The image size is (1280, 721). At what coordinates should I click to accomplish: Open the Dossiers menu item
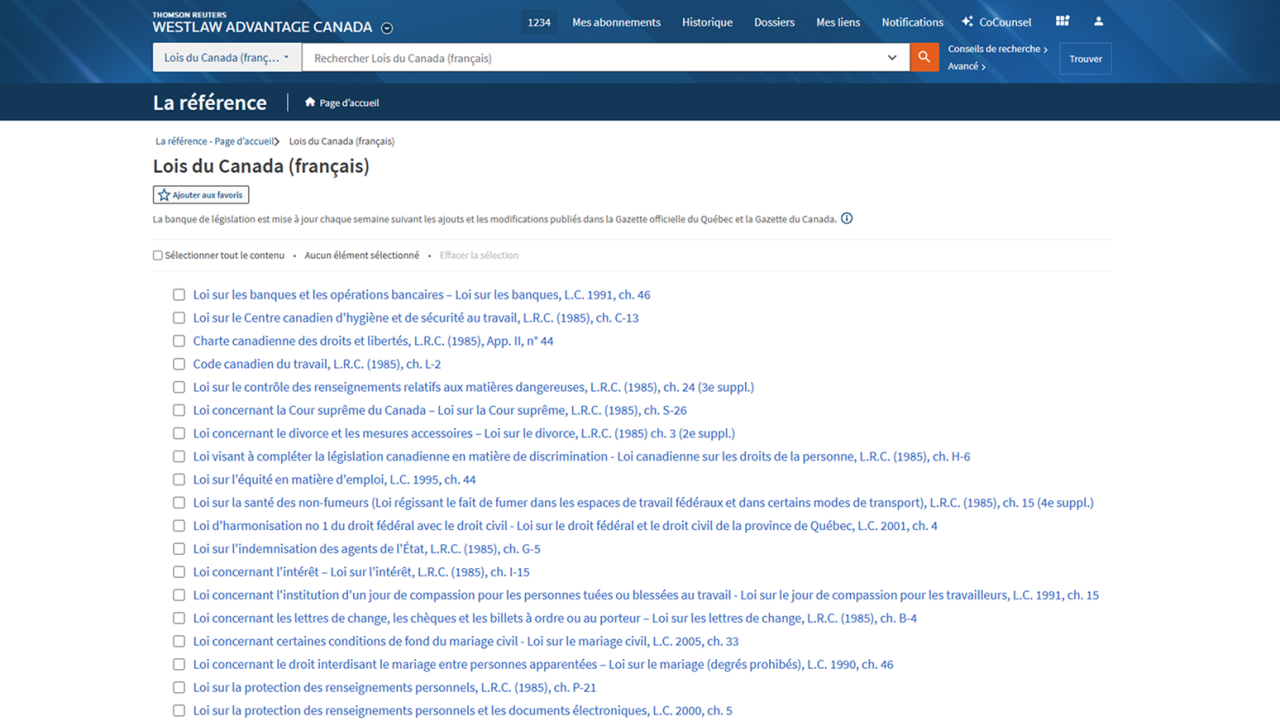click(x=774, y=22)
